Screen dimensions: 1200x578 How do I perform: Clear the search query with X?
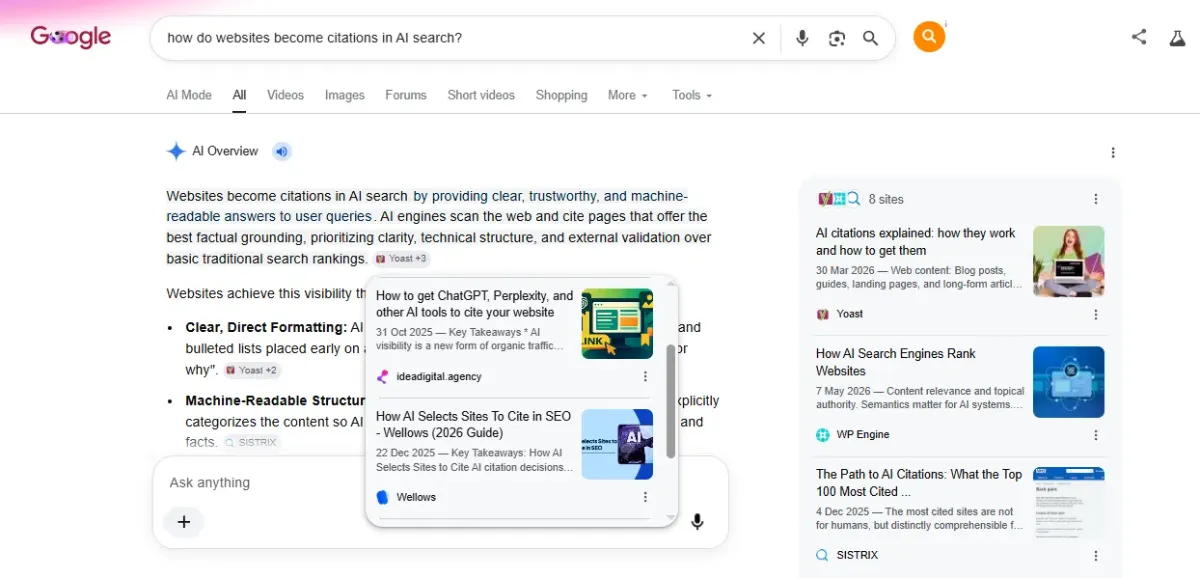[759, 38]
